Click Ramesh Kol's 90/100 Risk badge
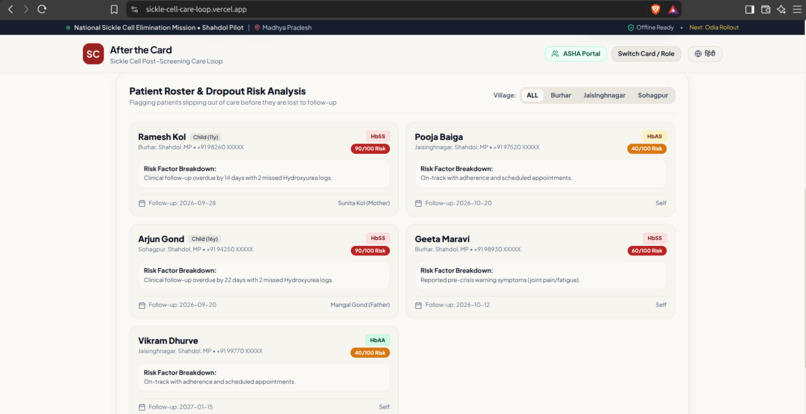The image size is (806, 414). (x=370, y=149)
